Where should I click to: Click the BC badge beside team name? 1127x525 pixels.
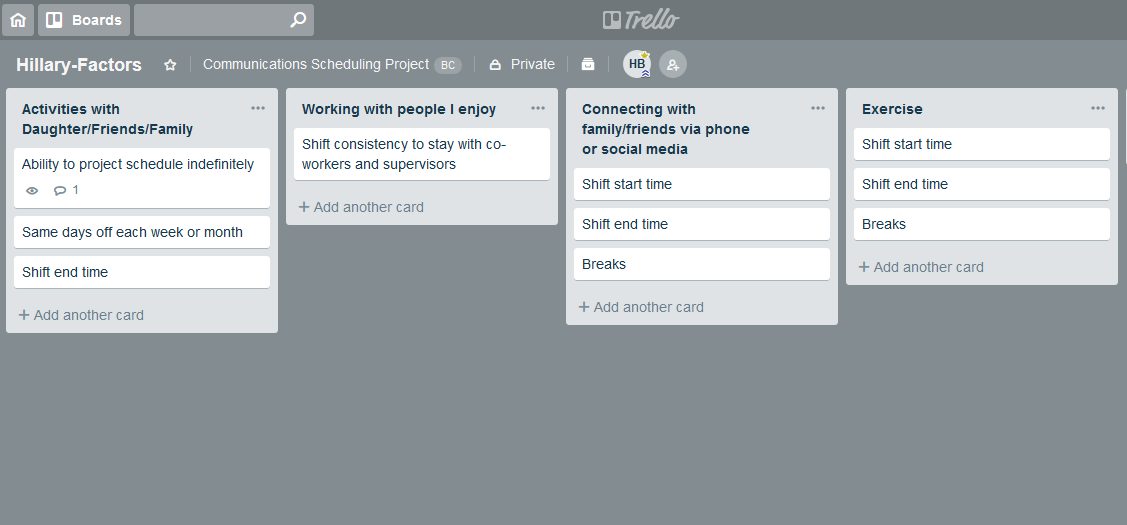pos(448,65)
